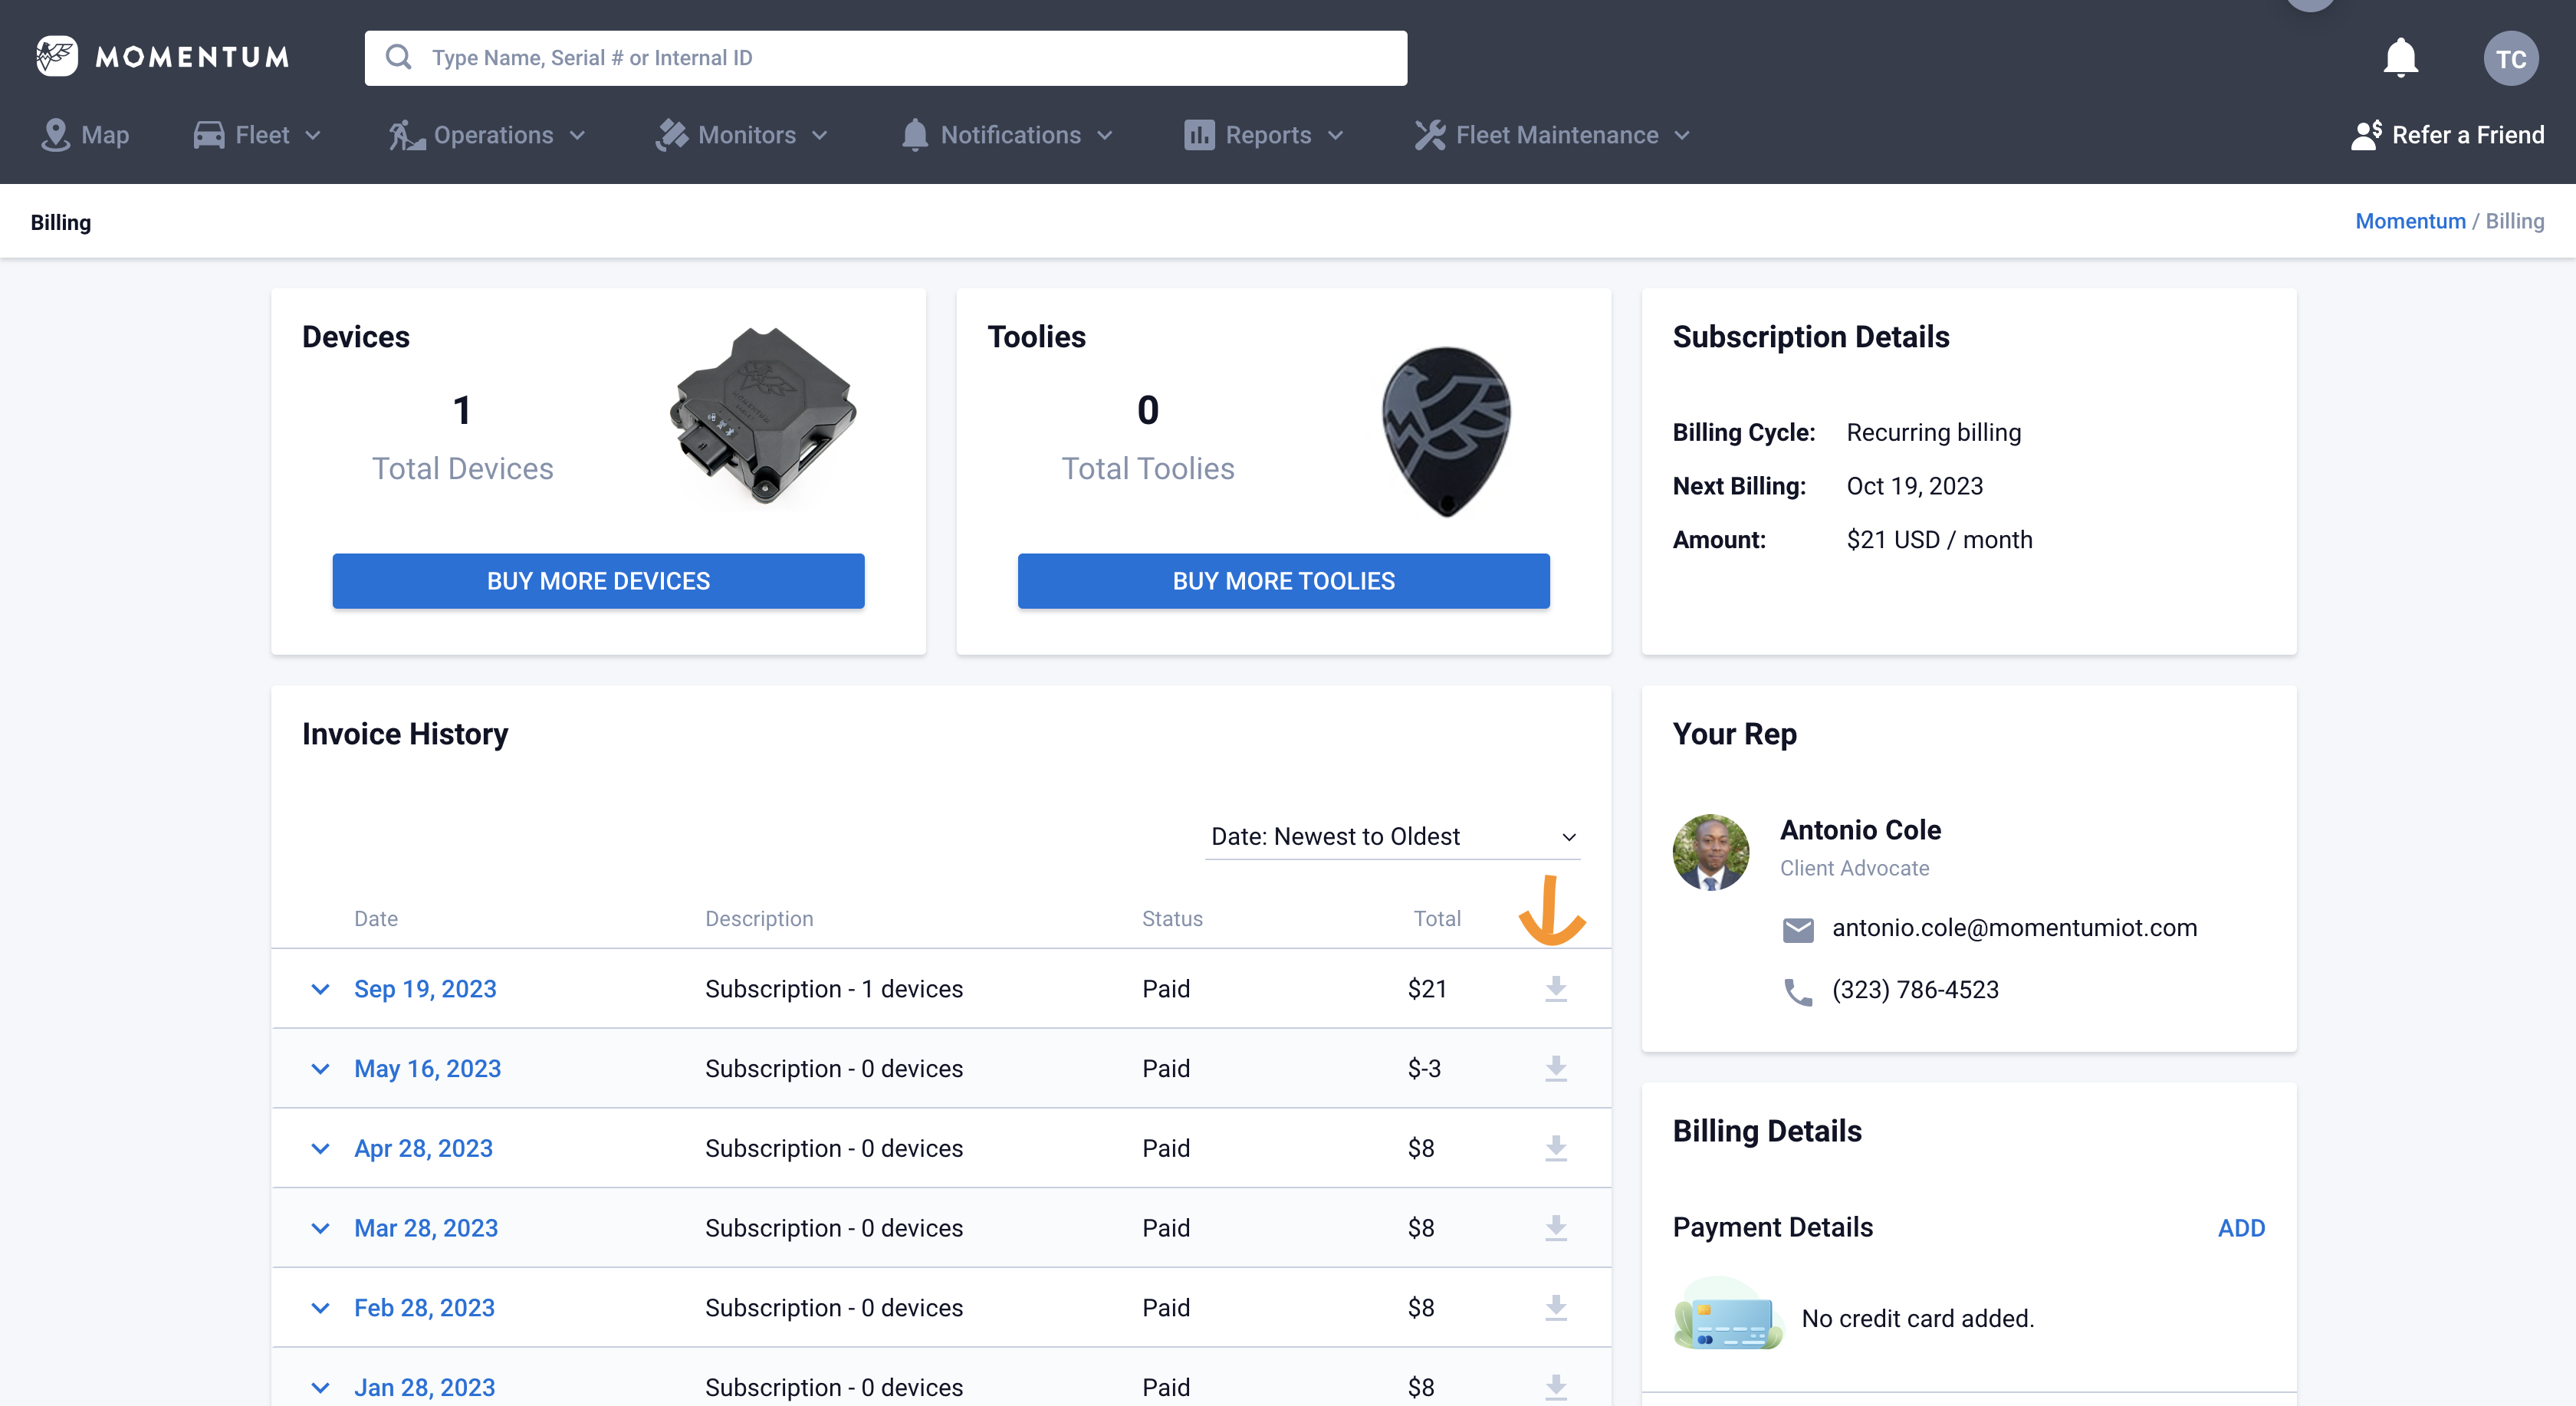The image size is (2576, 1406).
Task: Download the Sep 19, 2023 invoice
Action: [1555, 989]
